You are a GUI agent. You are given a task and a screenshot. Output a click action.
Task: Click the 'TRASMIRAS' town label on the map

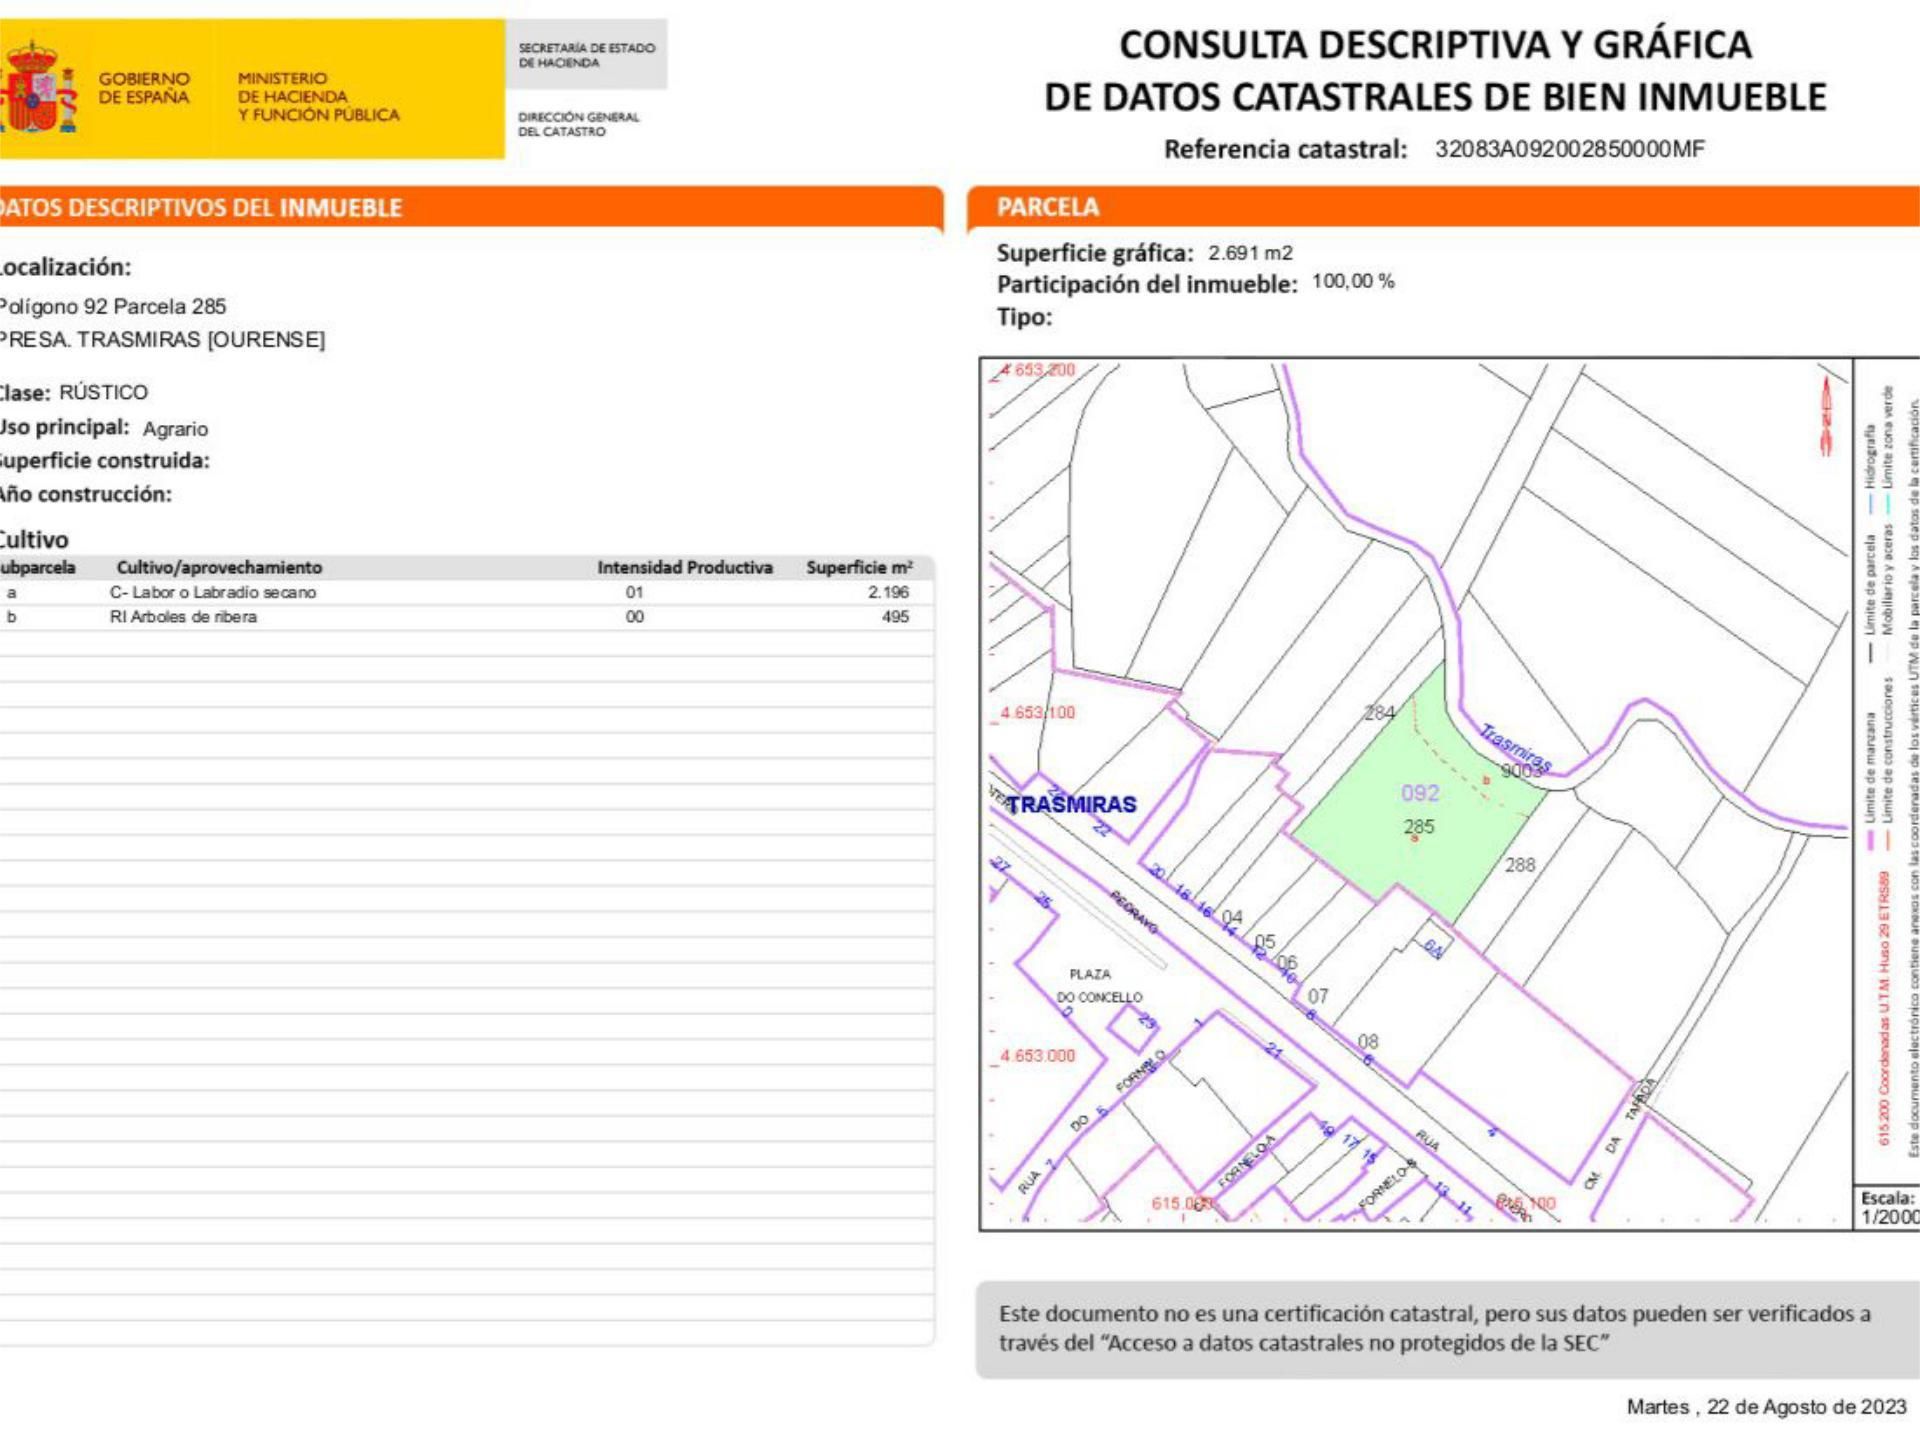point(1072,805)
